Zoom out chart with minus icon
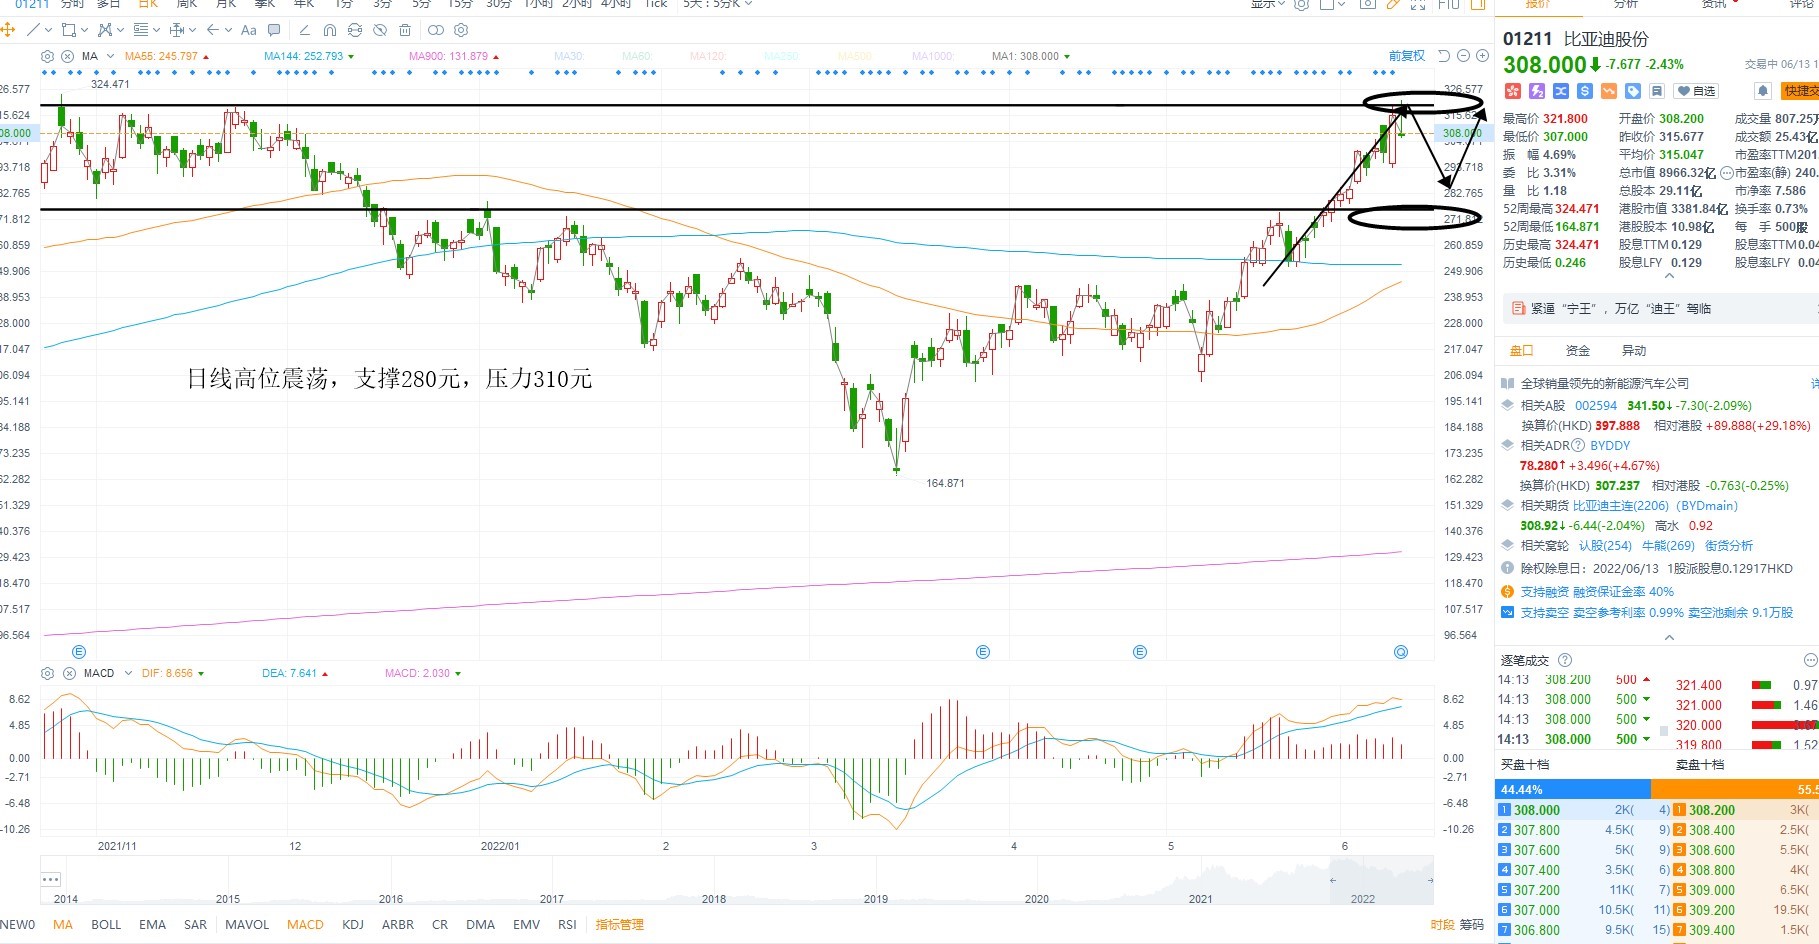The width and height of the screenshot is (1819, 944). (1464, 56)
